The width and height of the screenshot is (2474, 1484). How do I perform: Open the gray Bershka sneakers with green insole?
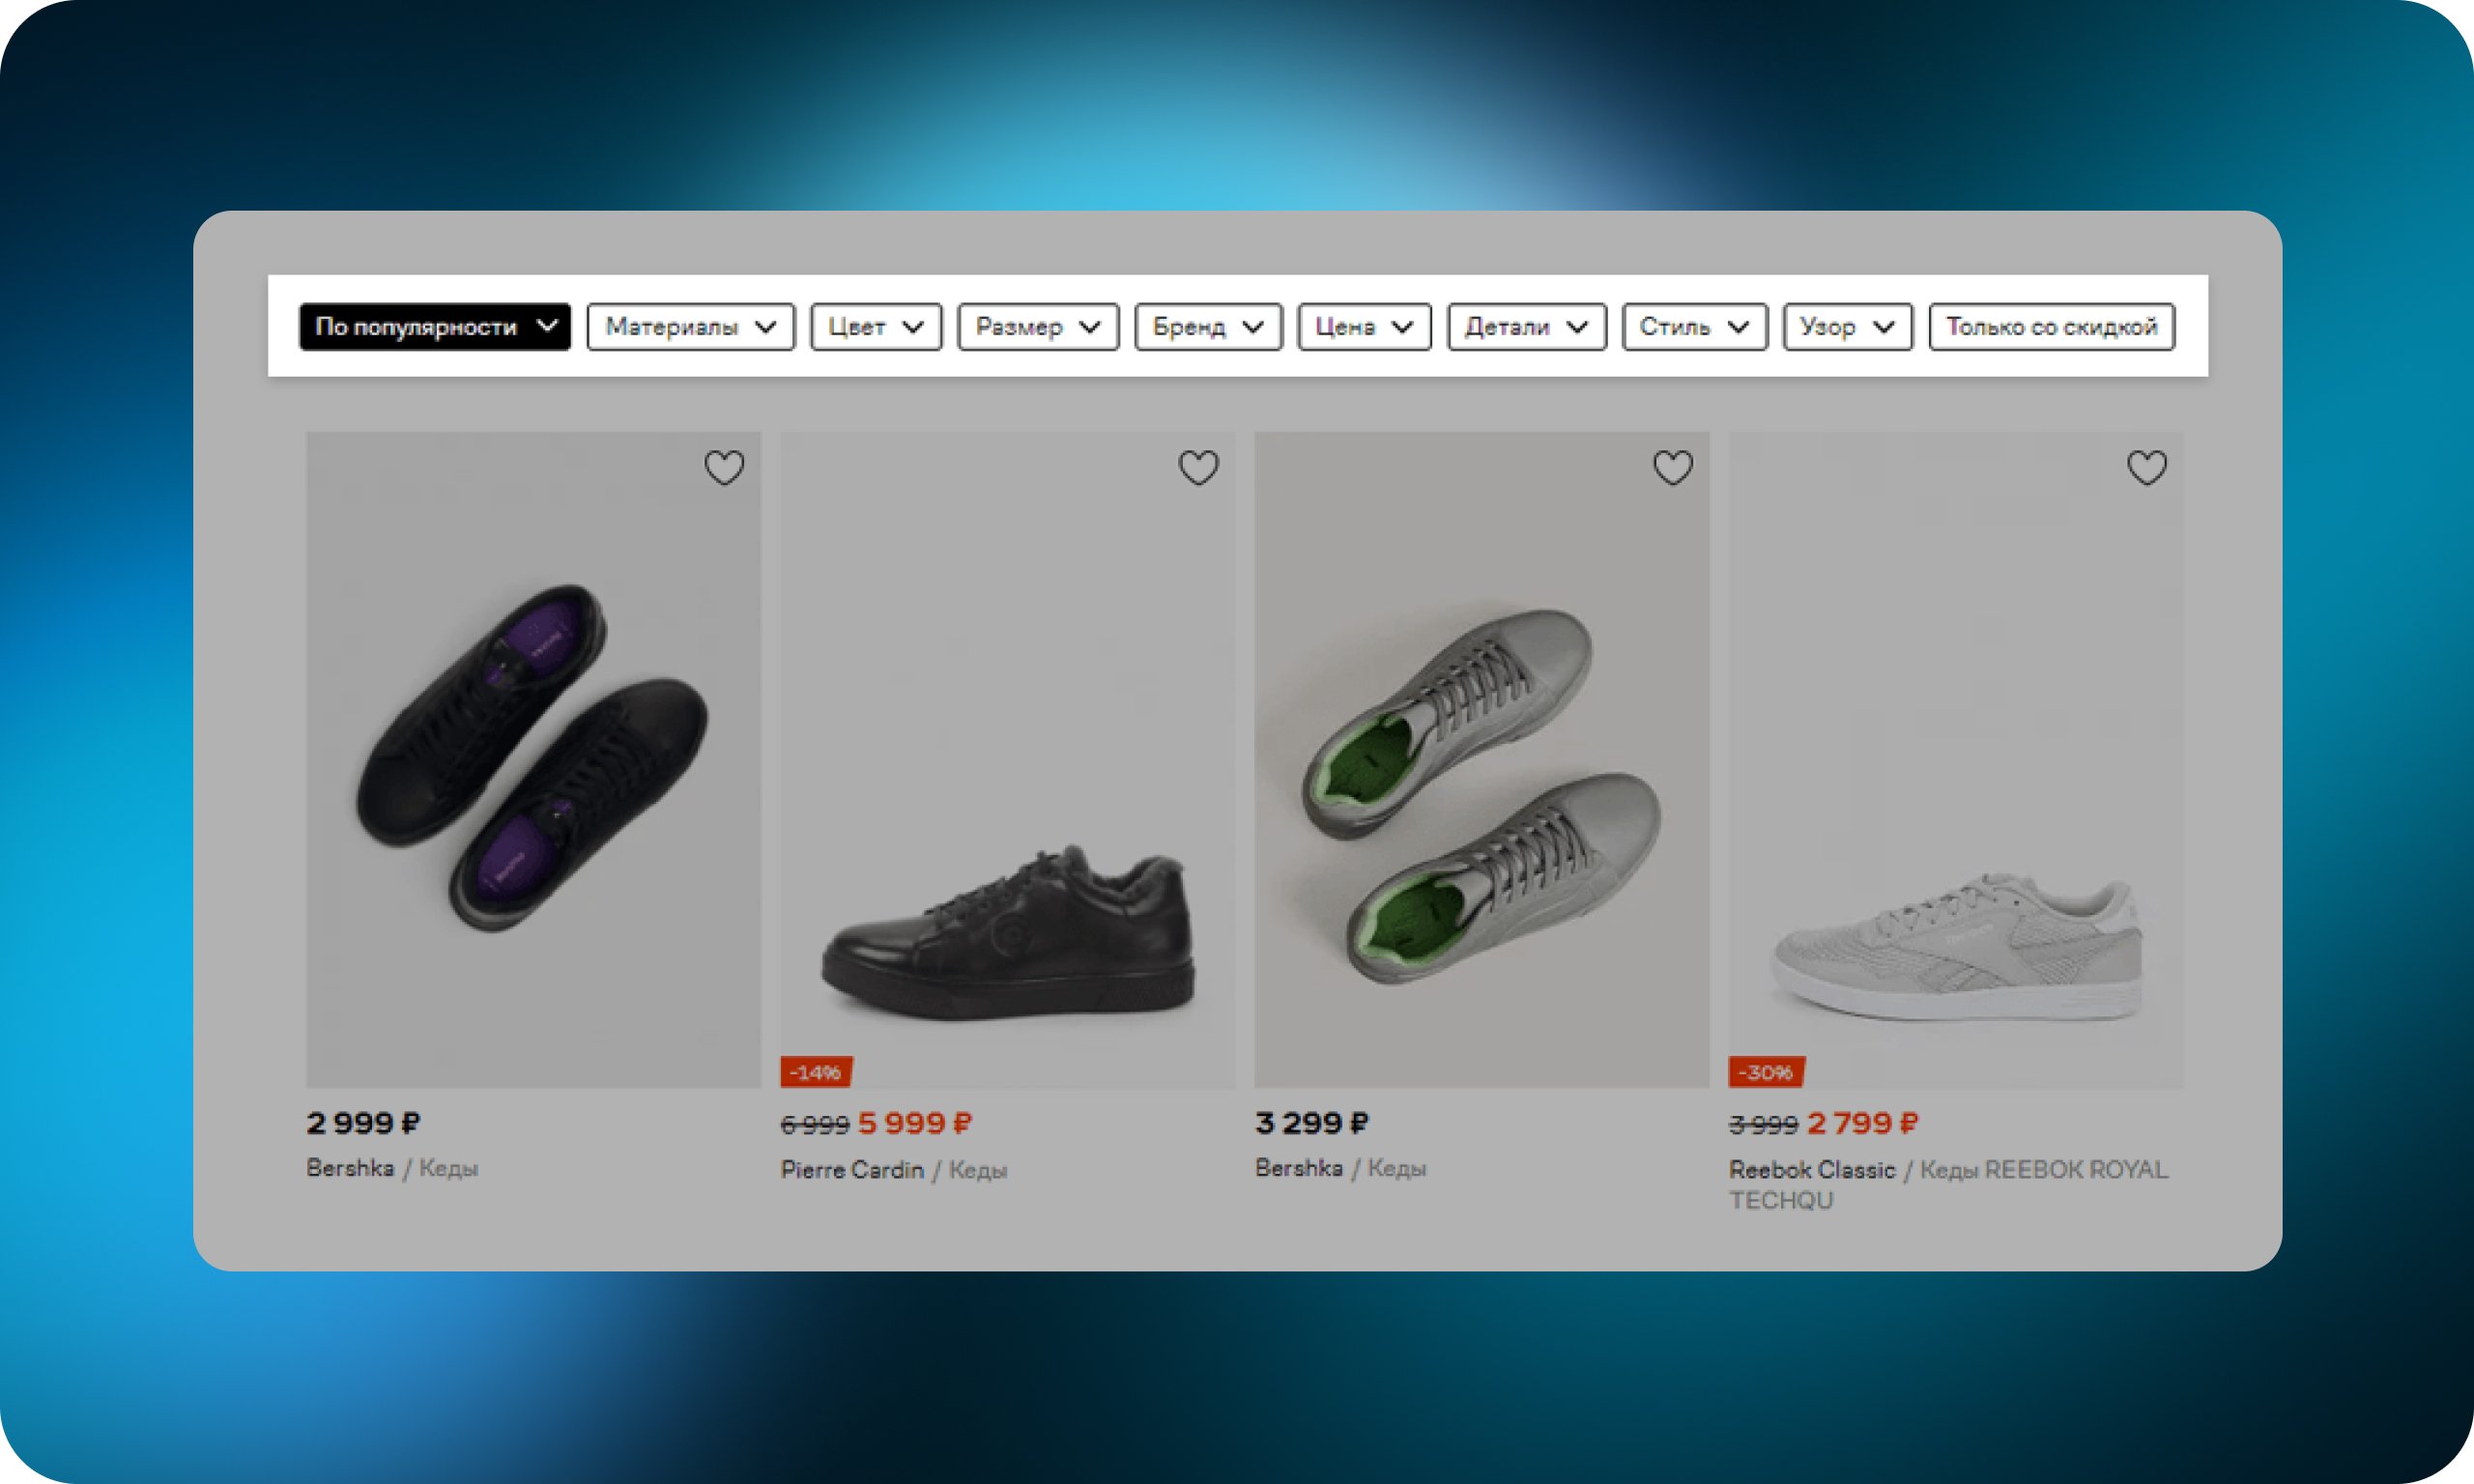(1482, 760)
